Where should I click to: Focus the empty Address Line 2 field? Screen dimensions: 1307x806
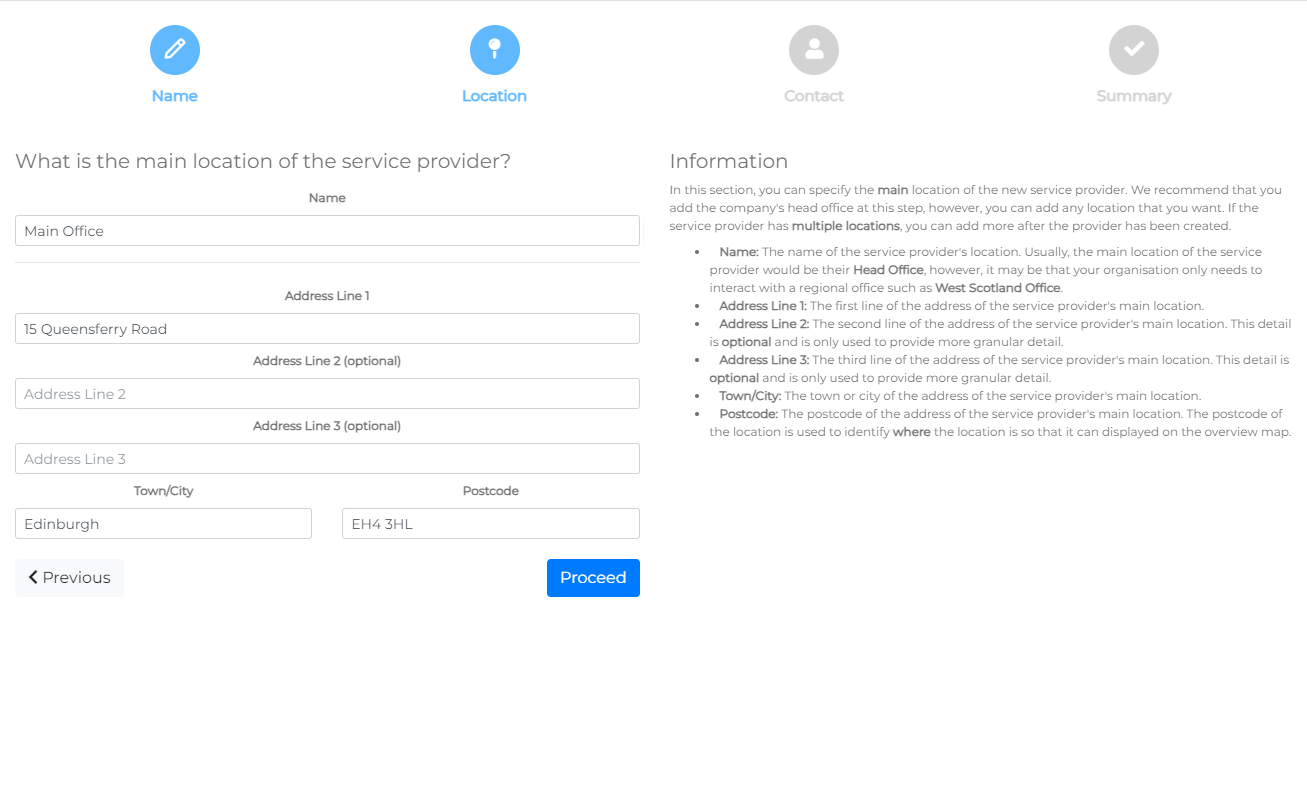(327, 394)
